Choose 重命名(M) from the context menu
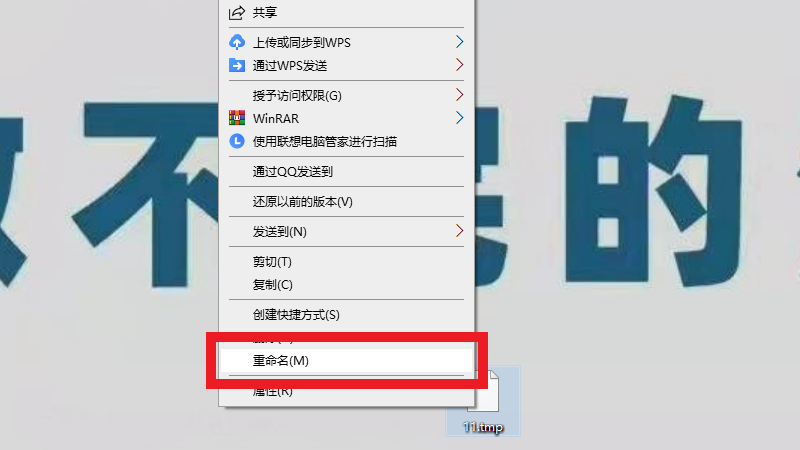 [x=346, y=361]
